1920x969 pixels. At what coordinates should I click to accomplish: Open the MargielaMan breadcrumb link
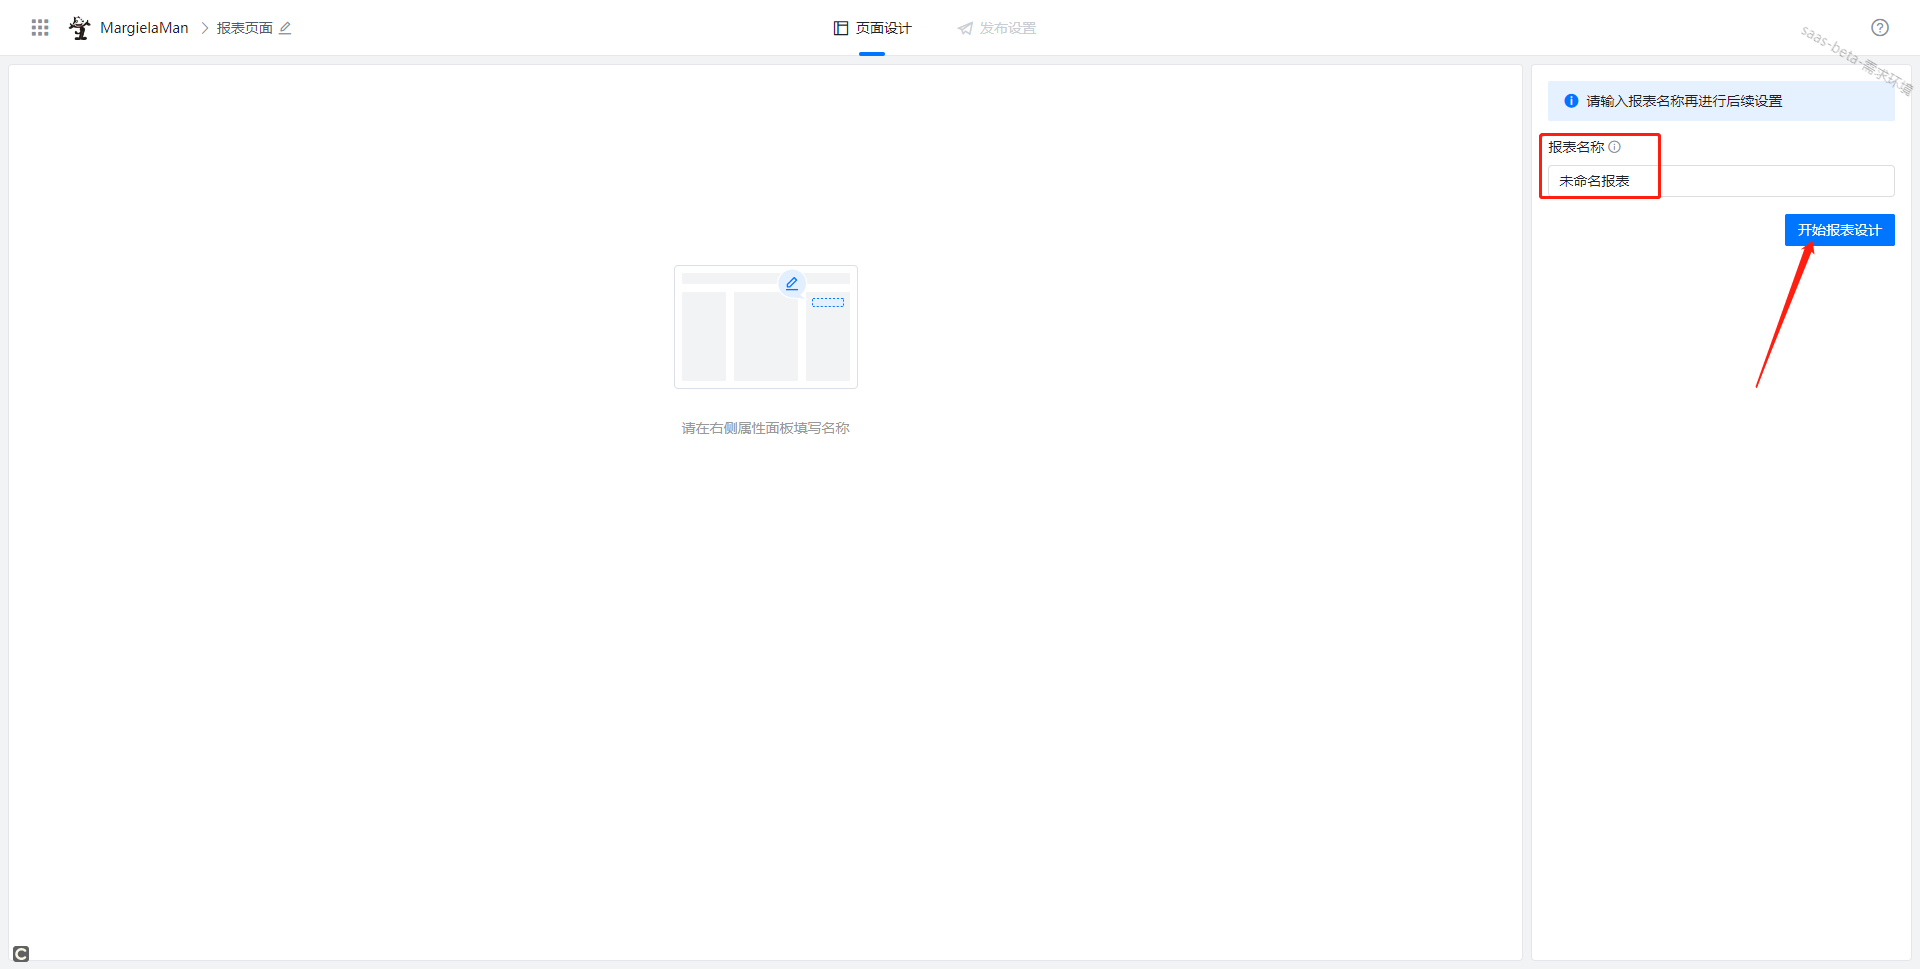(144, 28)
